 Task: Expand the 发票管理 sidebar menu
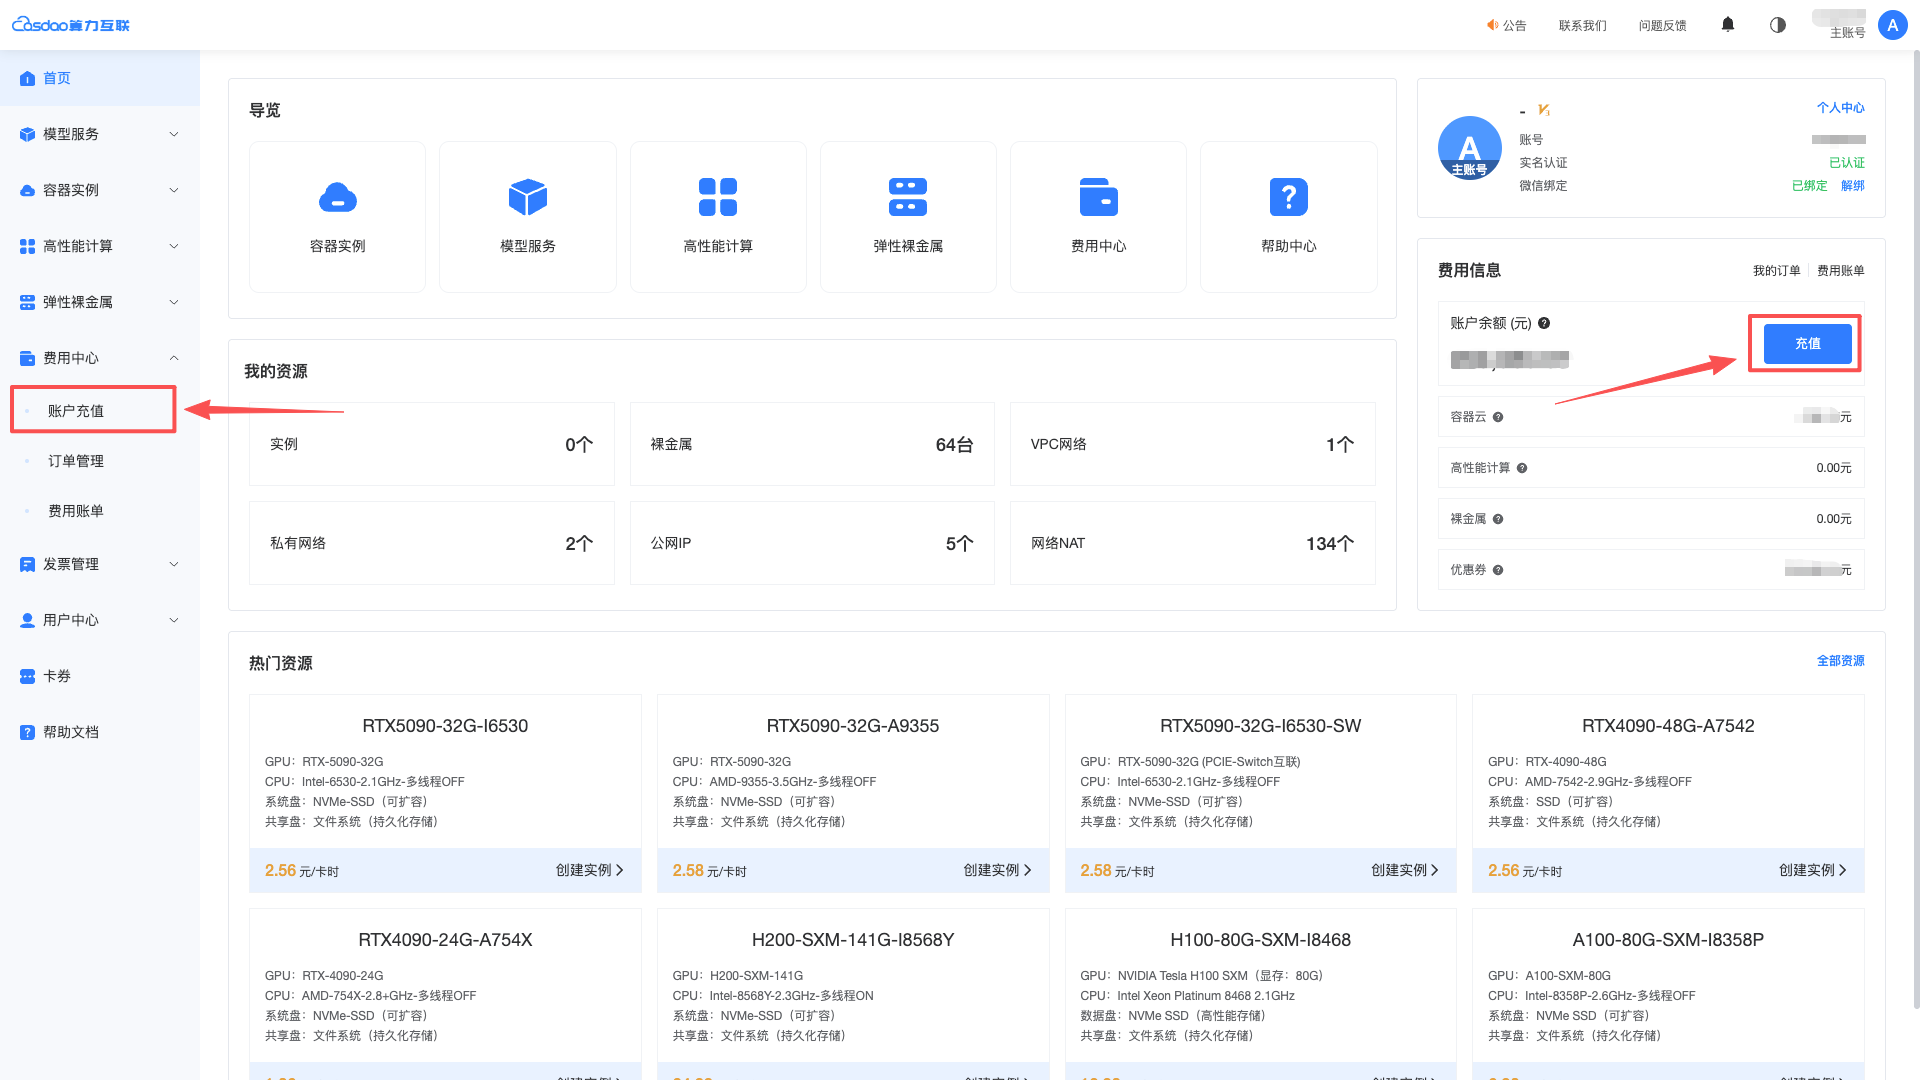(100, 564)
